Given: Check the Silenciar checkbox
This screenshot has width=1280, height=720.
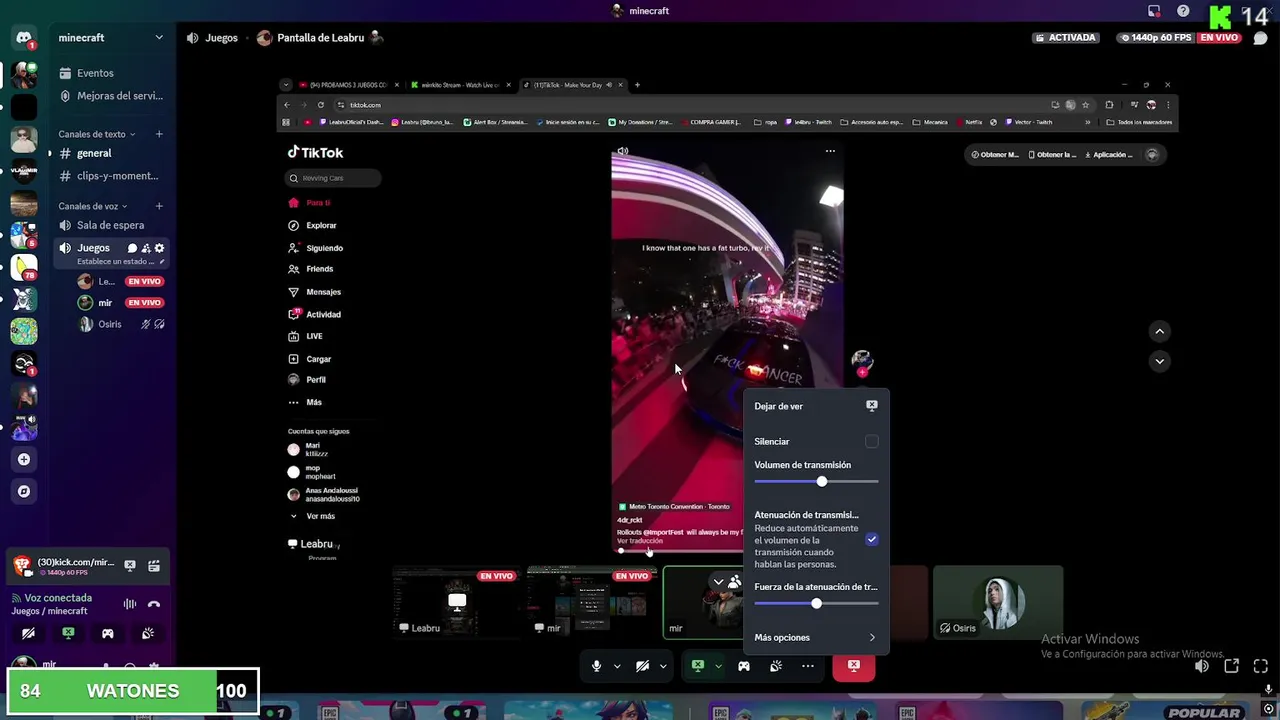Looking at the screenshot, I should tap(872, 441).
